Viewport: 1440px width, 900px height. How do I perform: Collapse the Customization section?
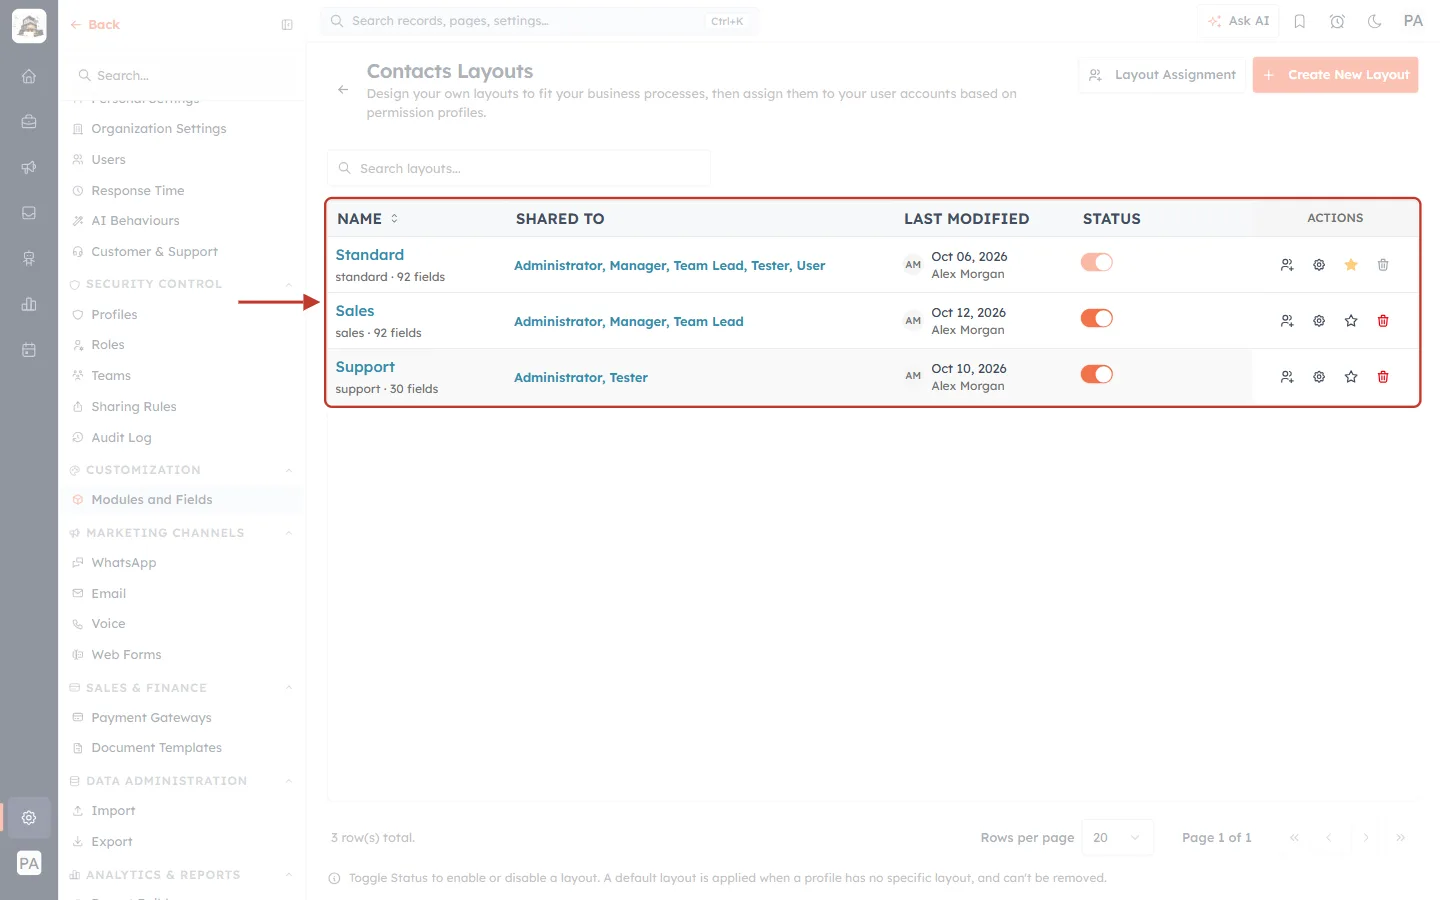coord(289,470)
